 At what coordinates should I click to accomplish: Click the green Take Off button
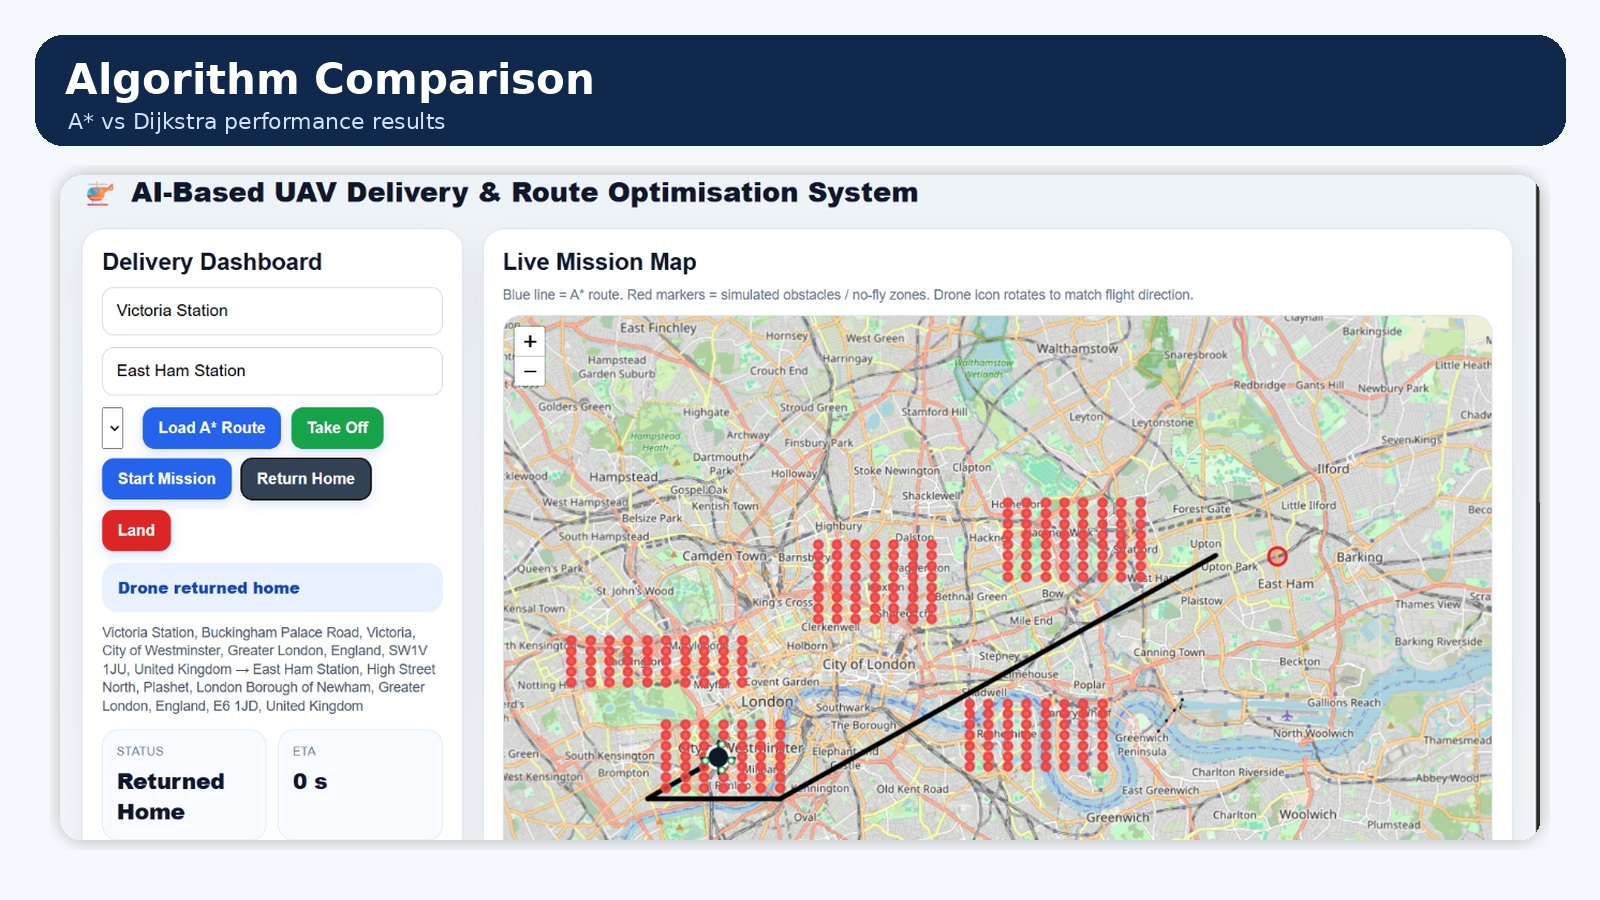[x=337, y=428]
